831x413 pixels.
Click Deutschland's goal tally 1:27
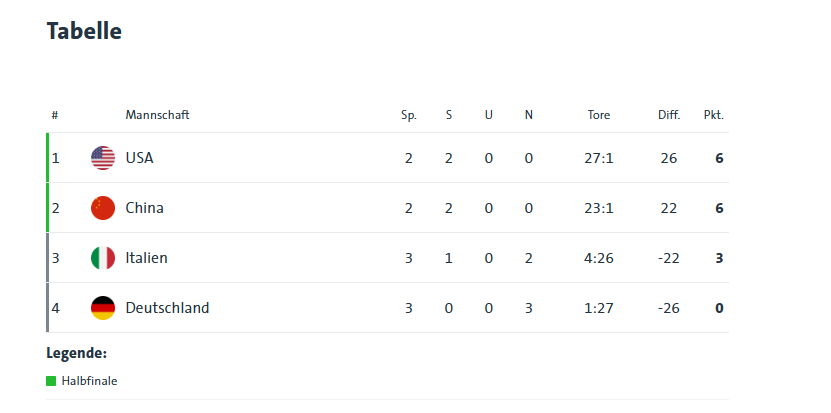coord(599,308)
